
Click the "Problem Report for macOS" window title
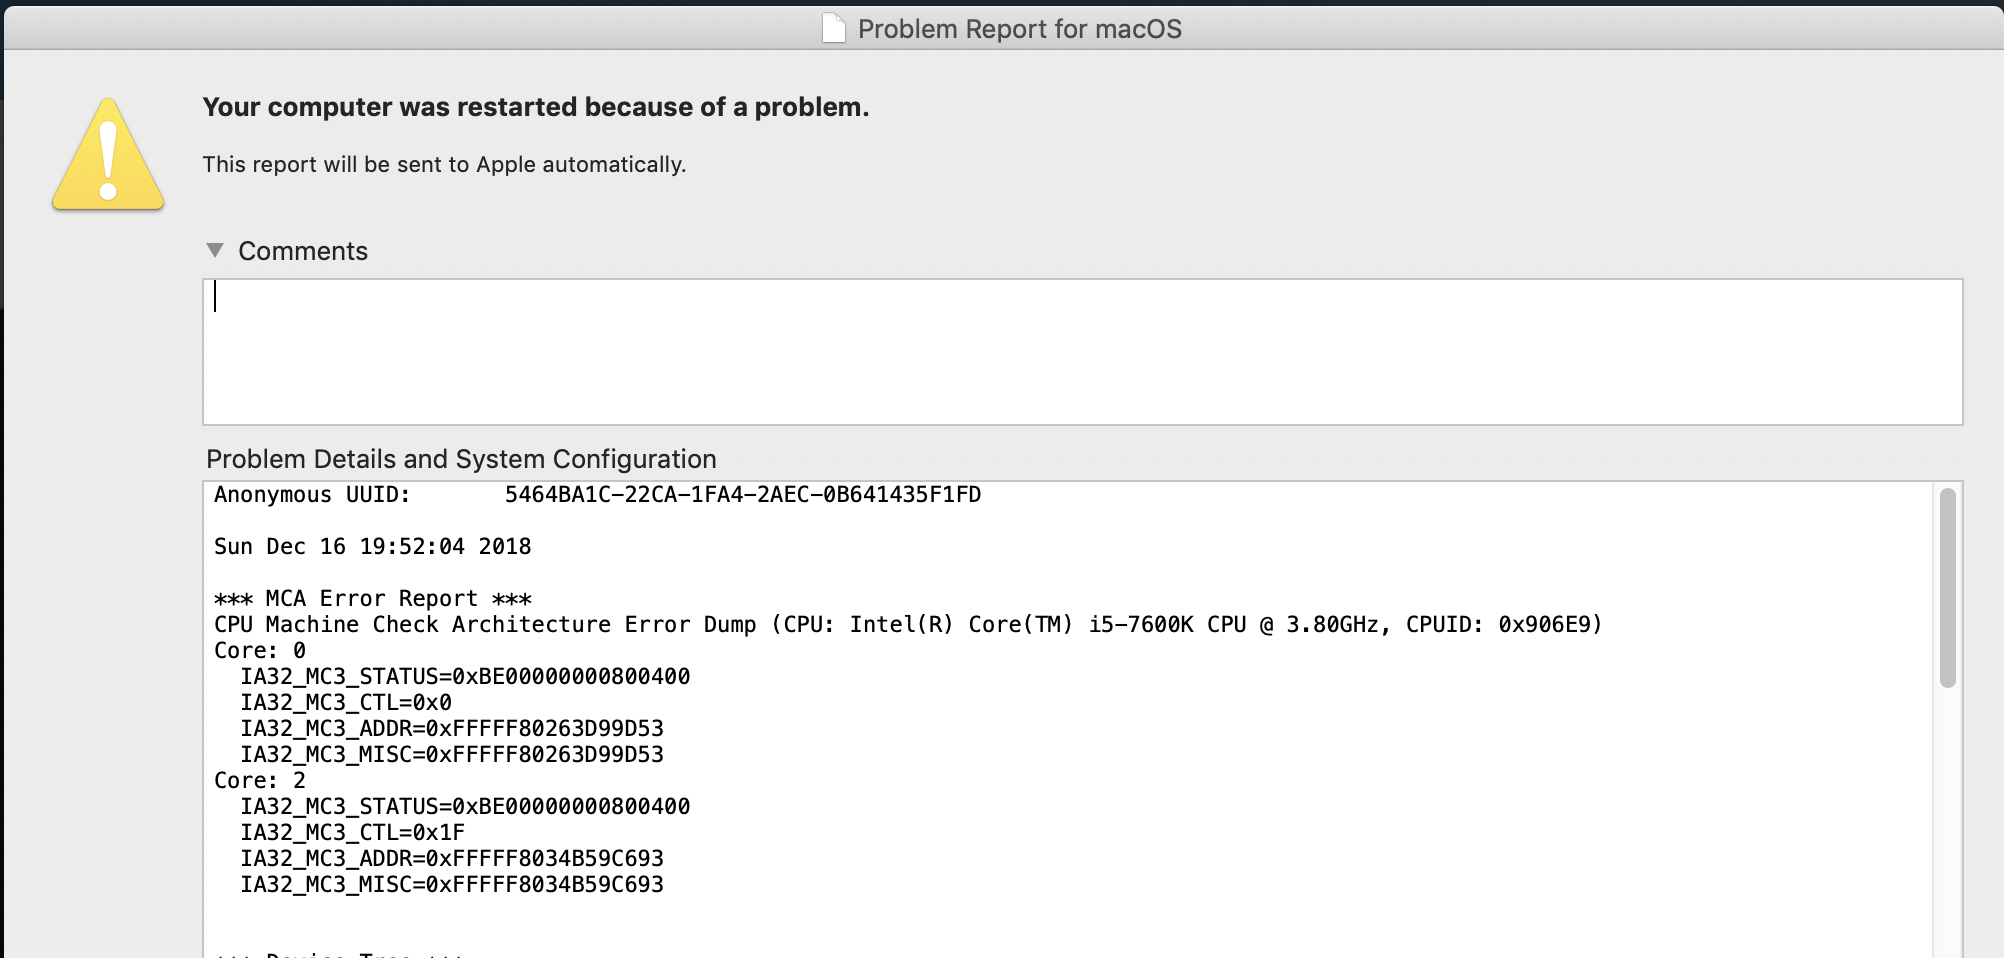1019,29
